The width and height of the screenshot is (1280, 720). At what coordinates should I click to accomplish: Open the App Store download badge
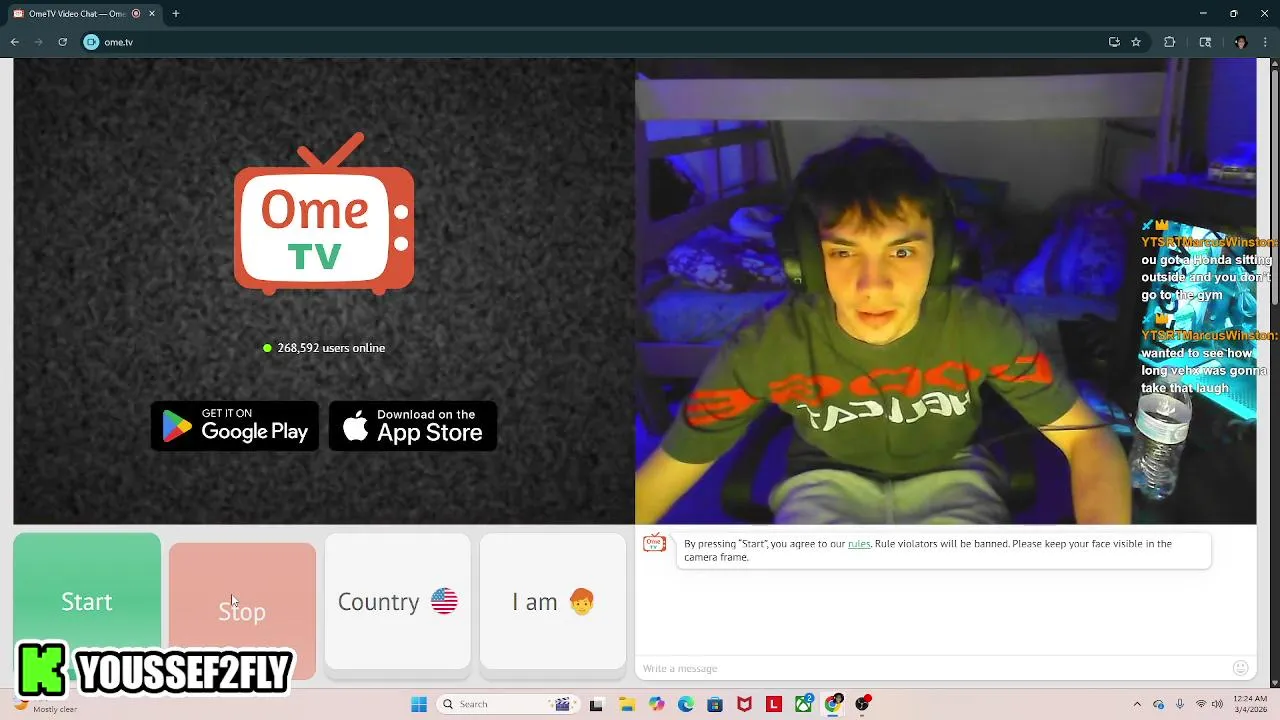click(x=413, y=426)
